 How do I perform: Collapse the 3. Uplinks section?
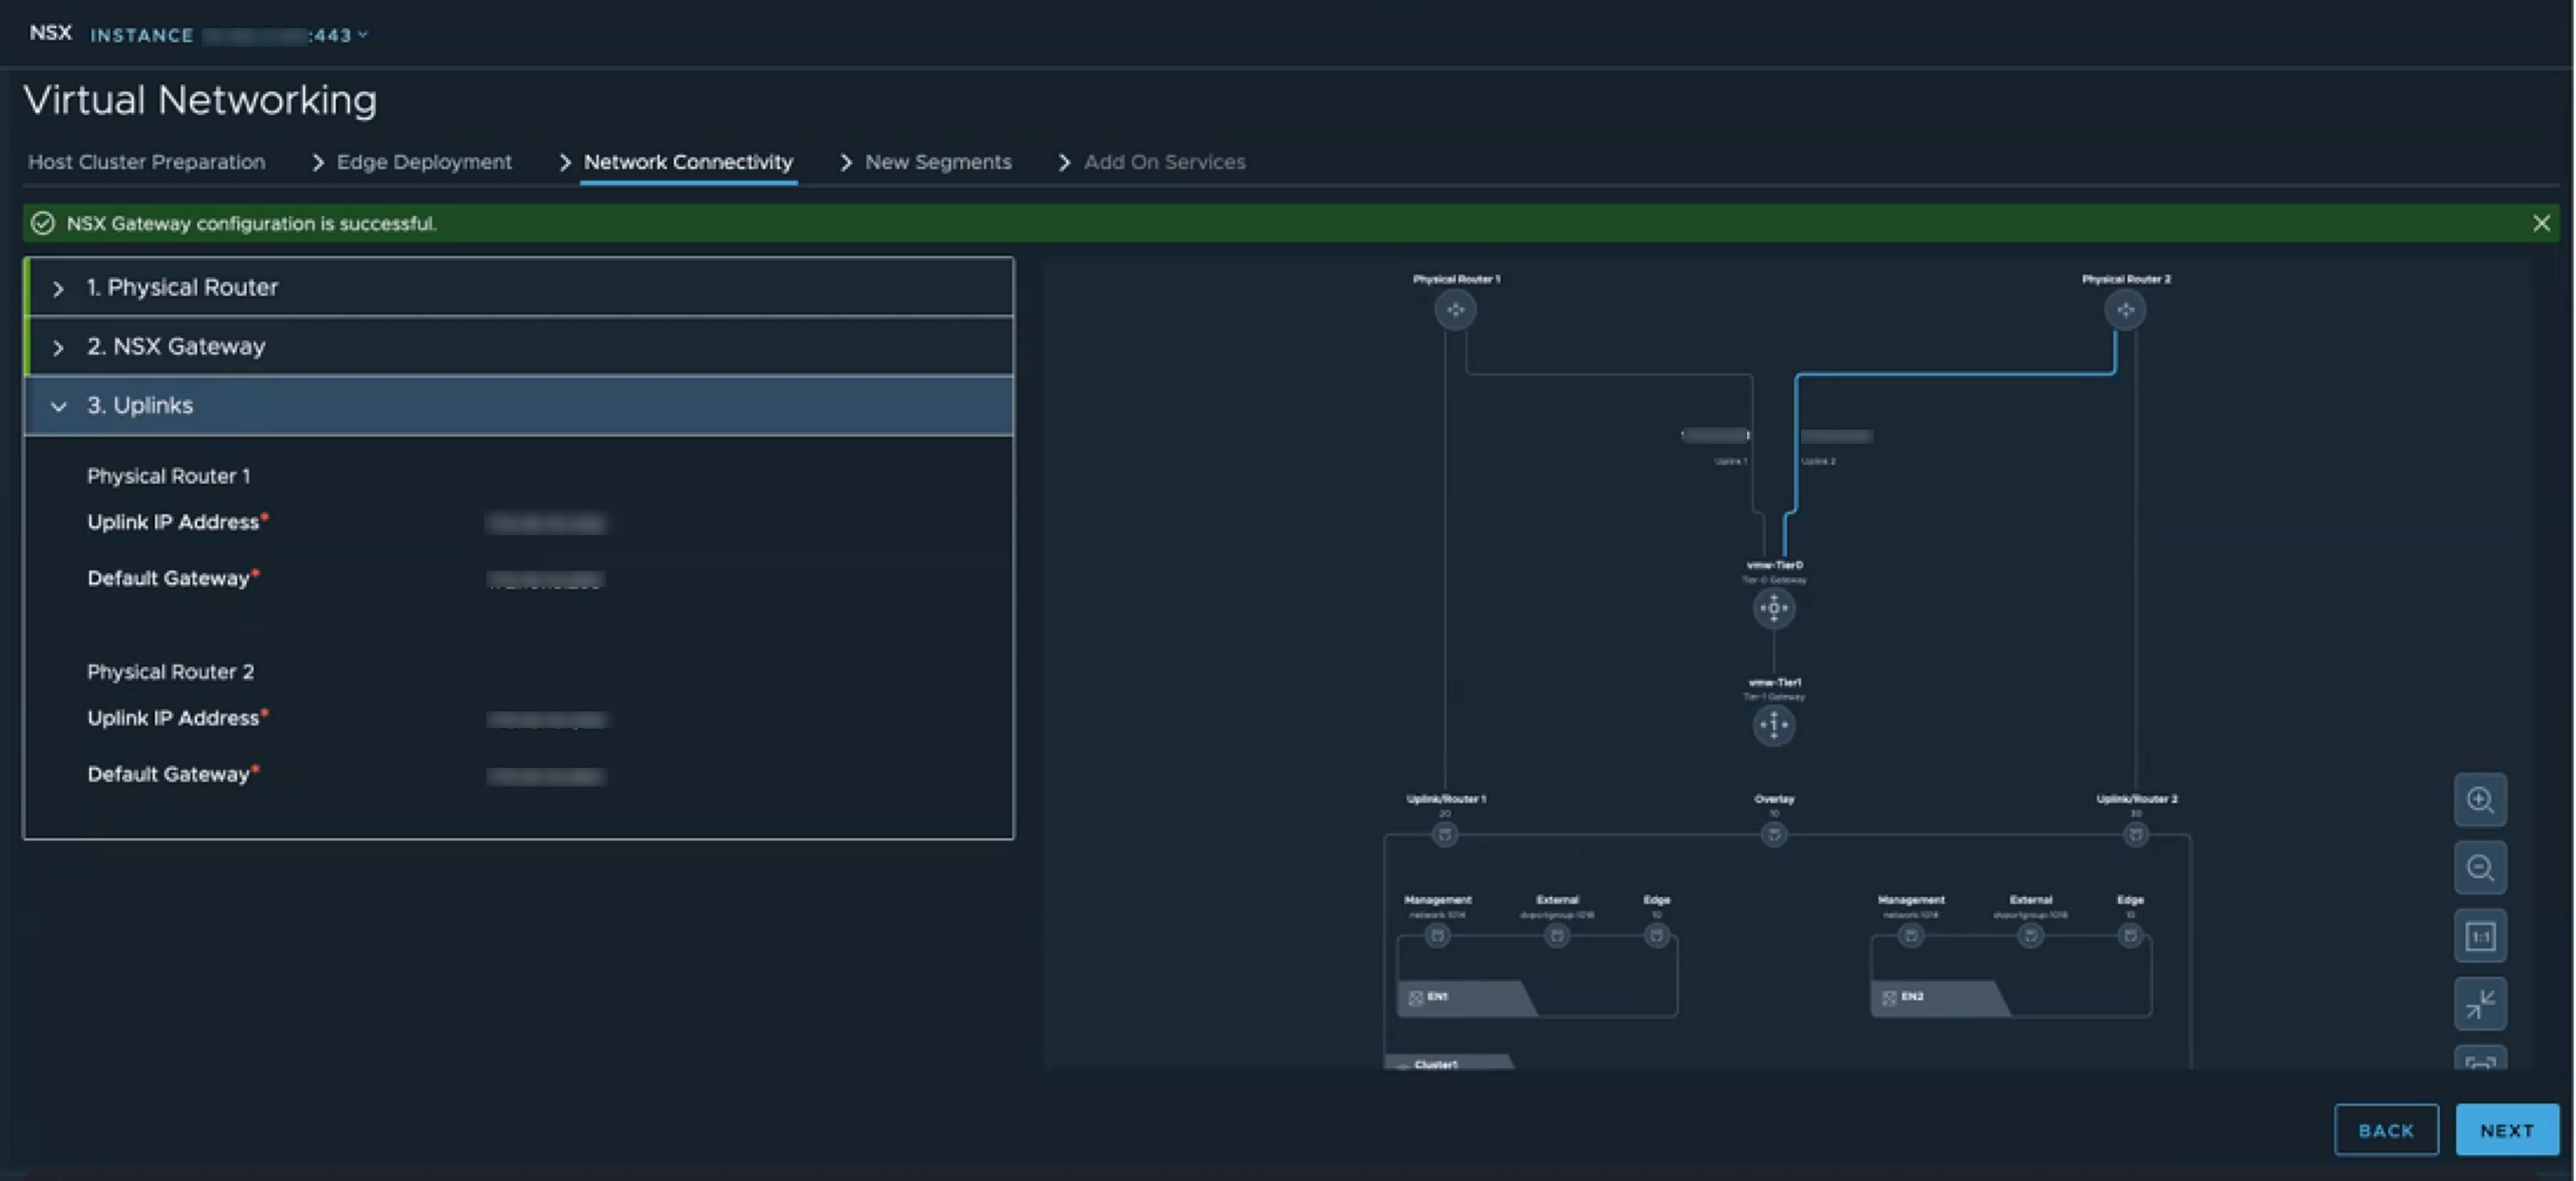[519, 405]
